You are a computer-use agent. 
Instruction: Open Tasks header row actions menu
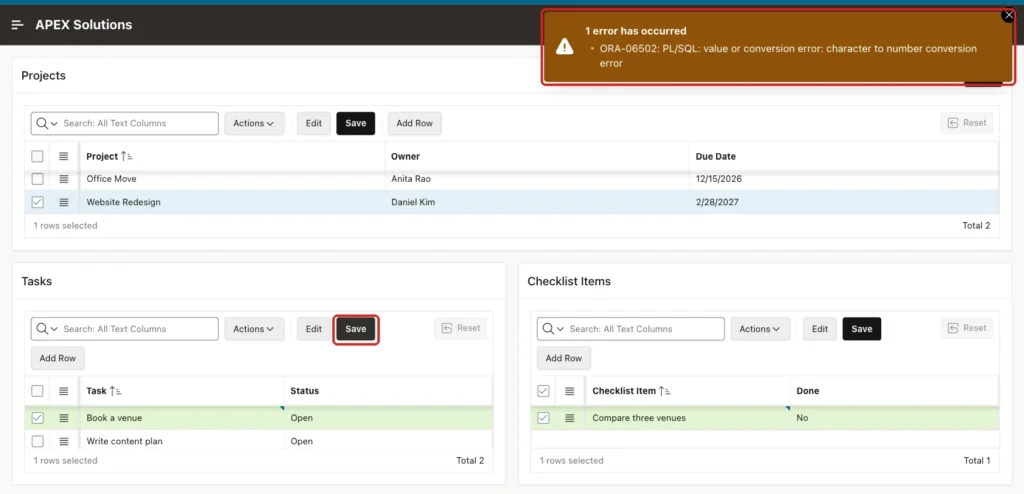pos(63,391)
